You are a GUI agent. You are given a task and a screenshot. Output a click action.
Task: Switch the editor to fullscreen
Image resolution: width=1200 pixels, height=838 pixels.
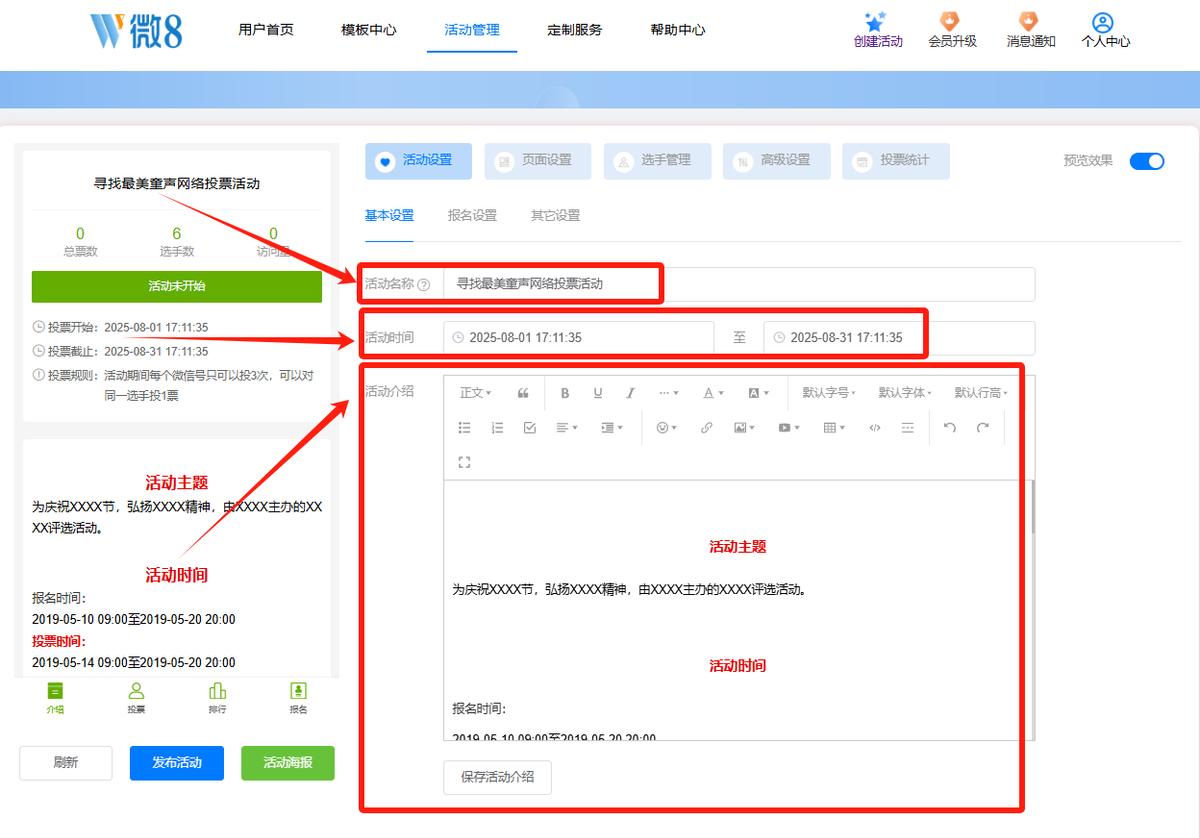pyautogui.click(x=465, y=462)
